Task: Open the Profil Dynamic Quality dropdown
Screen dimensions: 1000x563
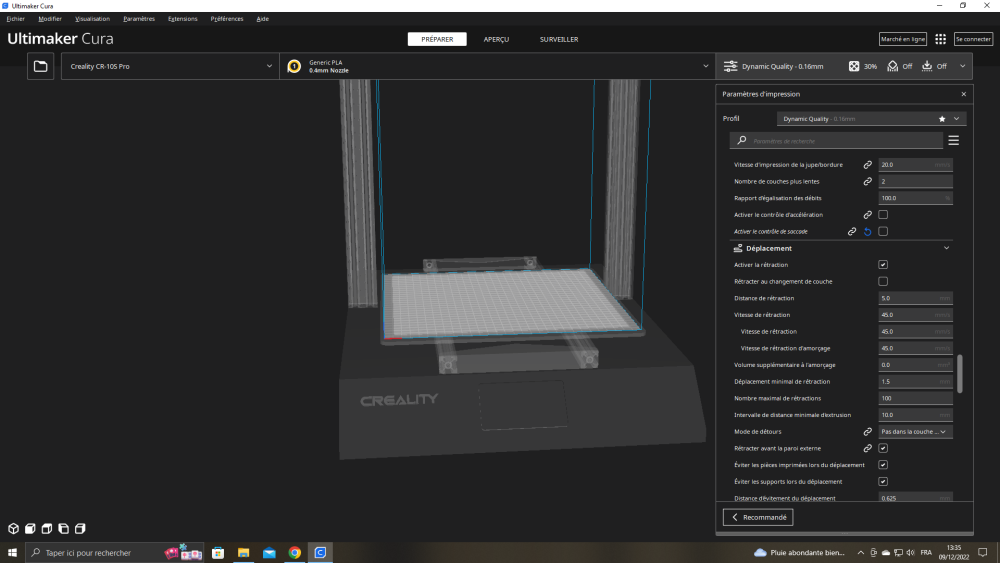Action: pos(871,119)
